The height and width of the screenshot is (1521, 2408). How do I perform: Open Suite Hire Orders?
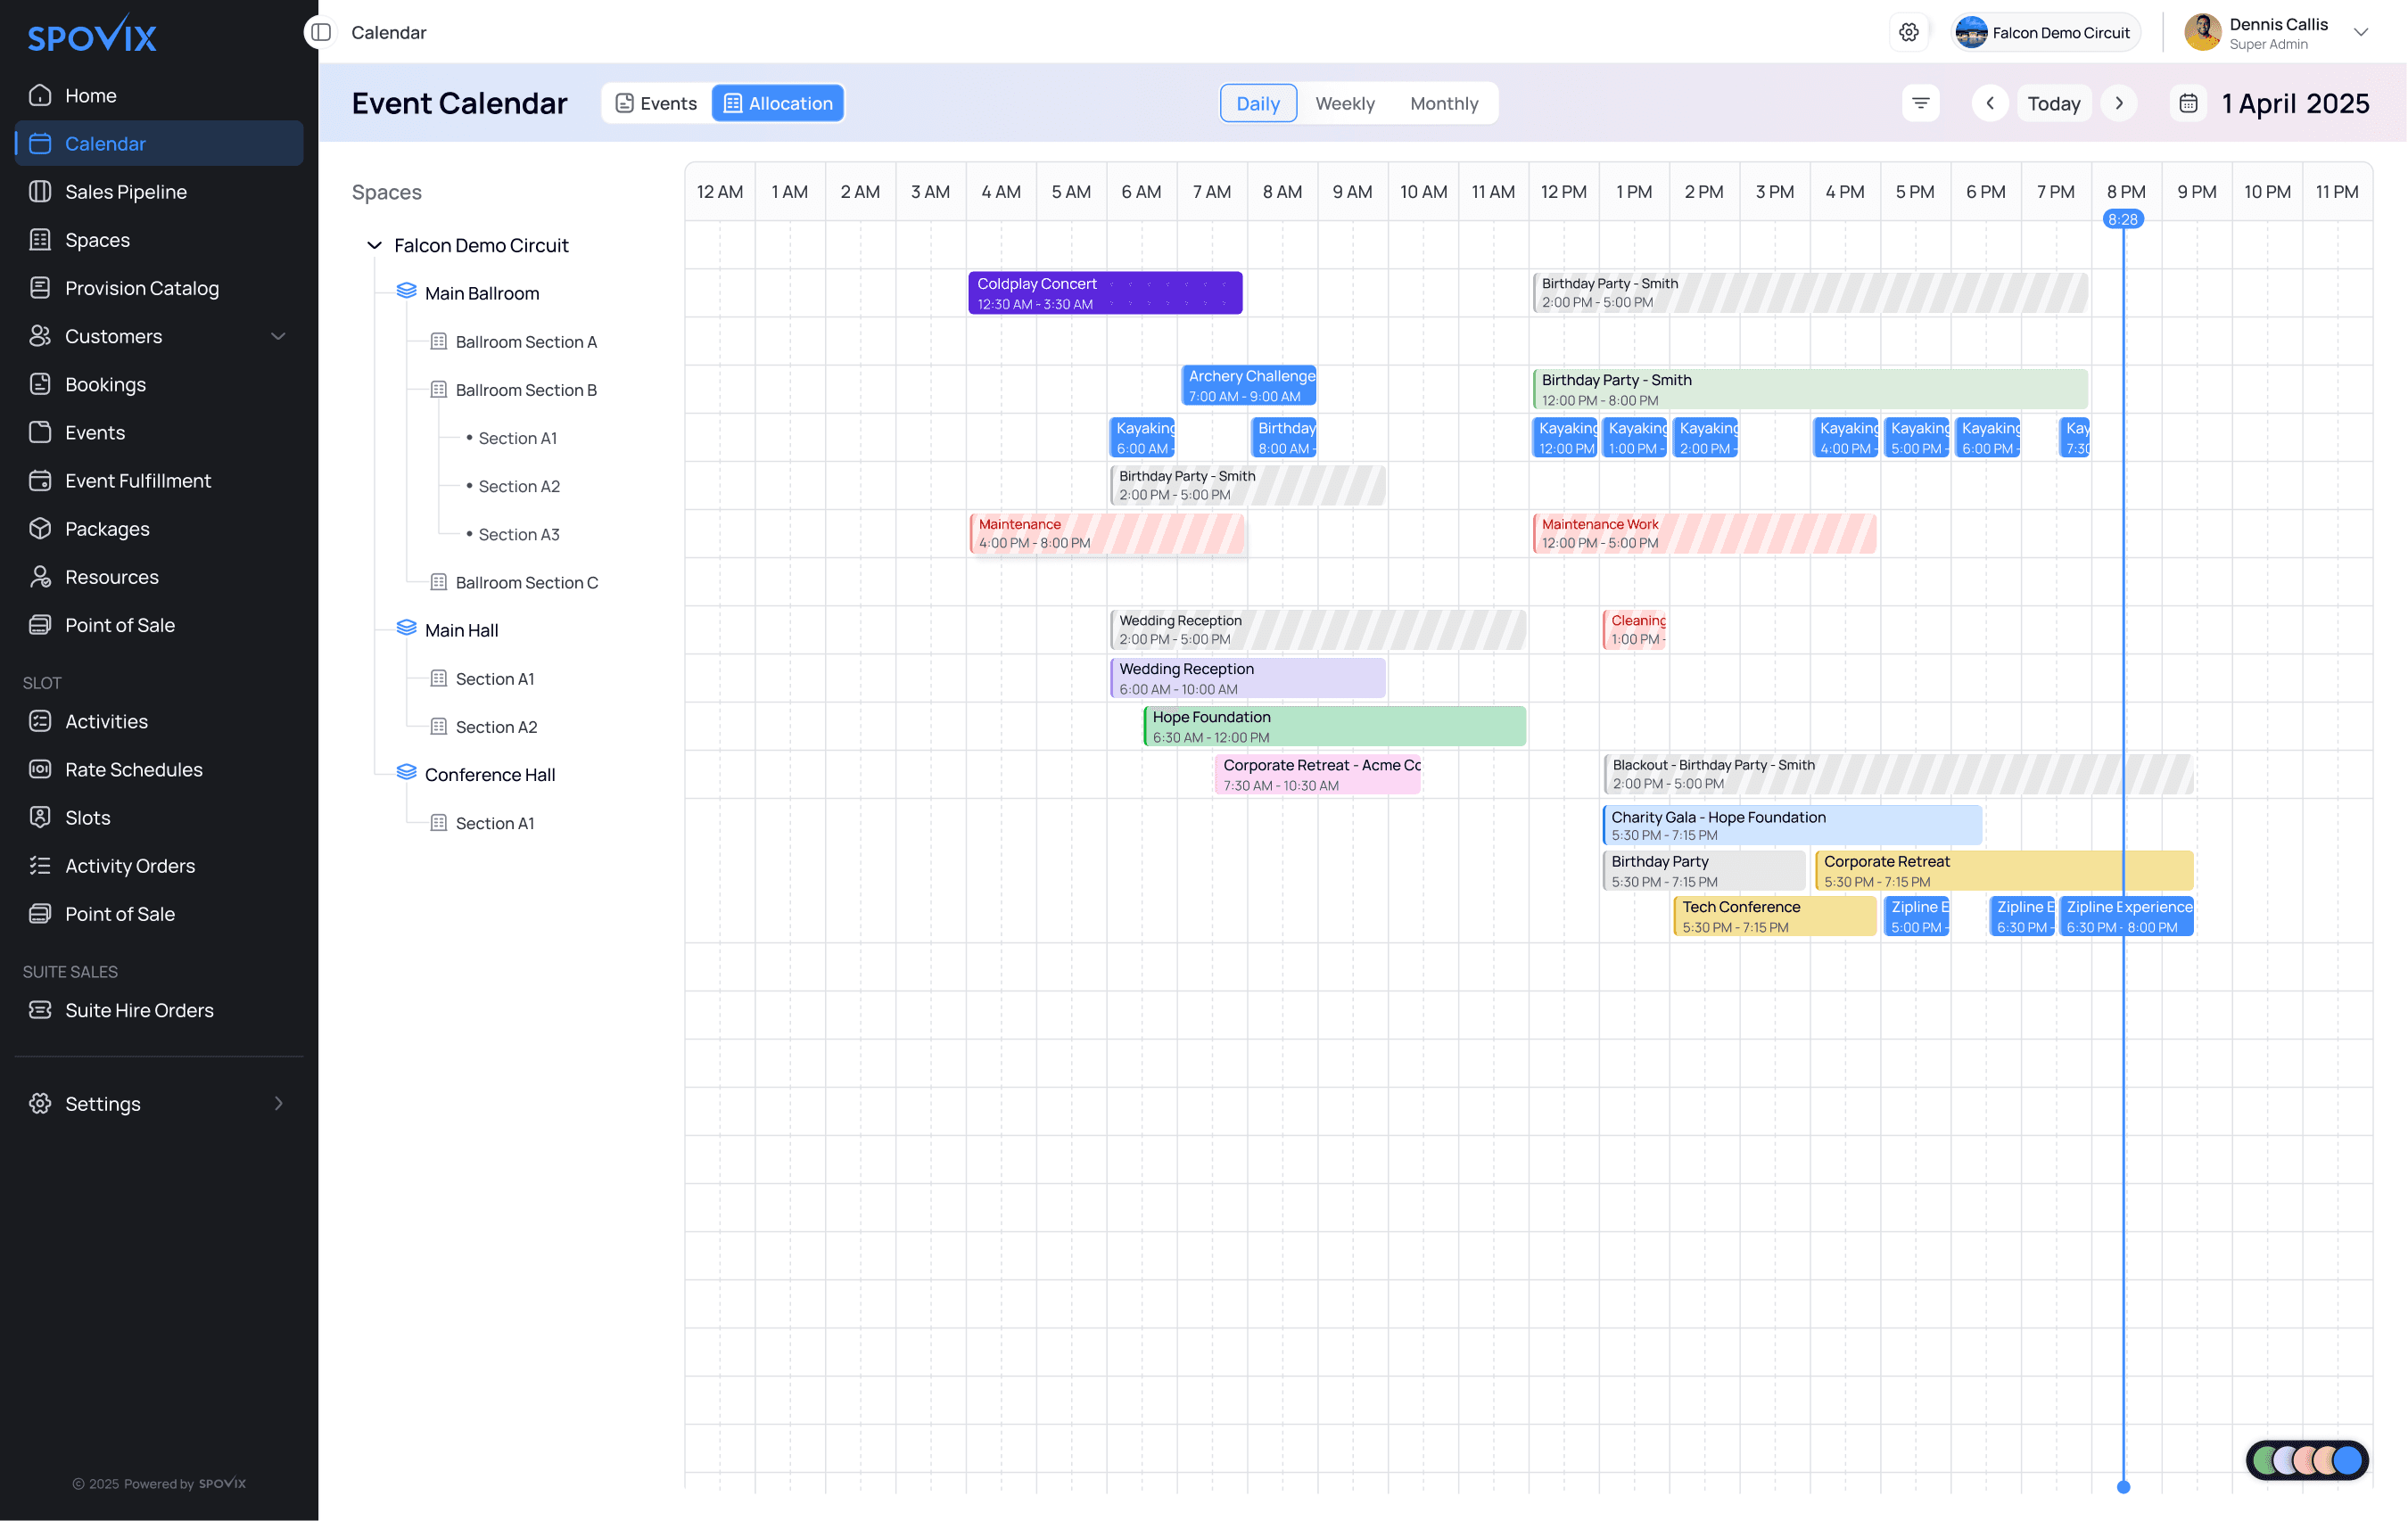tap(139, 1010)
